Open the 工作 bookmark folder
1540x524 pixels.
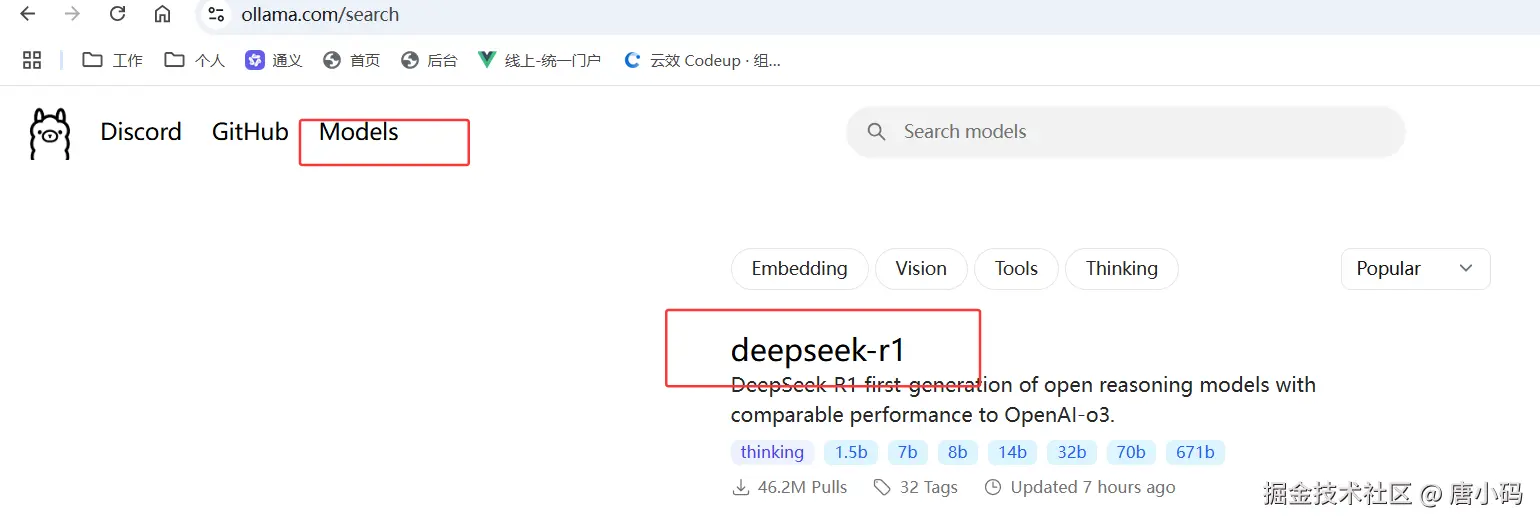coord(113,60)
